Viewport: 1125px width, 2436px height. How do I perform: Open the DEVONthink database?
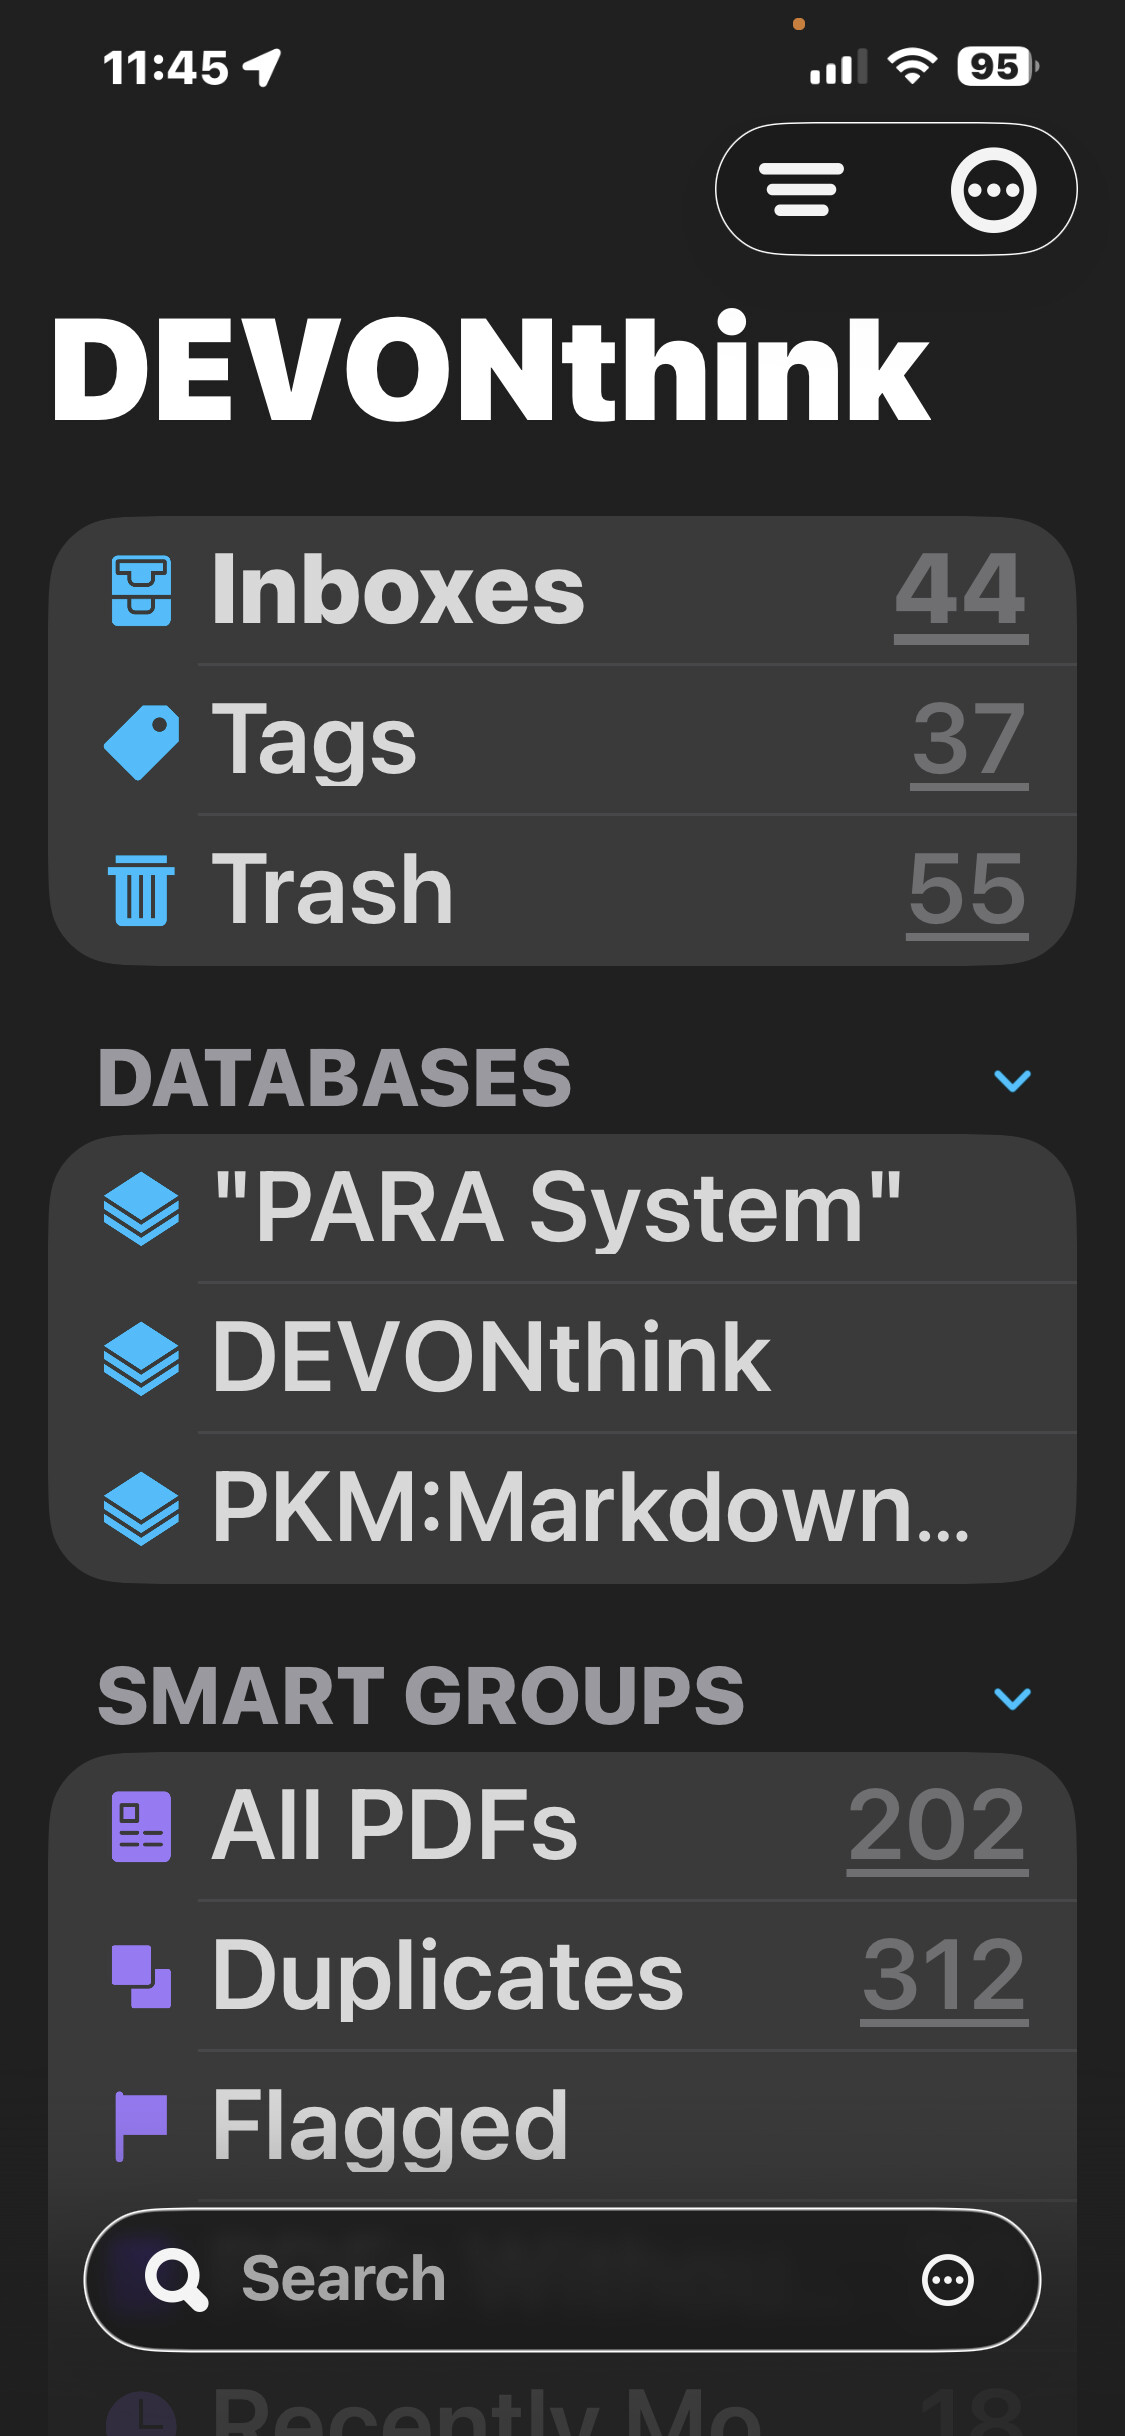(x=492, y=1357)
